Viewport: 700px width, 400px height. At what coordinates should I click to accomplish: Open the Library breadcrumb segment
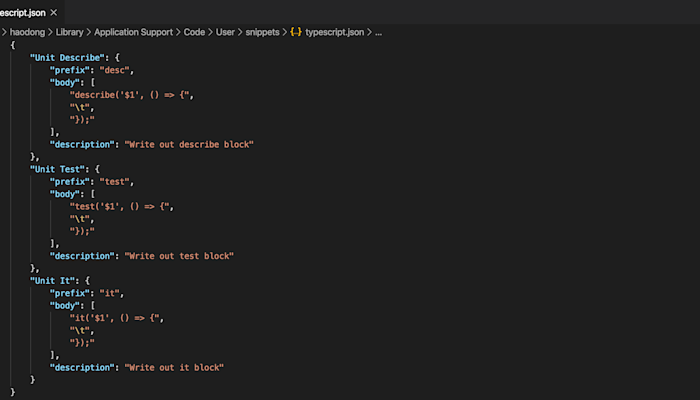pyautogui.click(x=69, y=32)
